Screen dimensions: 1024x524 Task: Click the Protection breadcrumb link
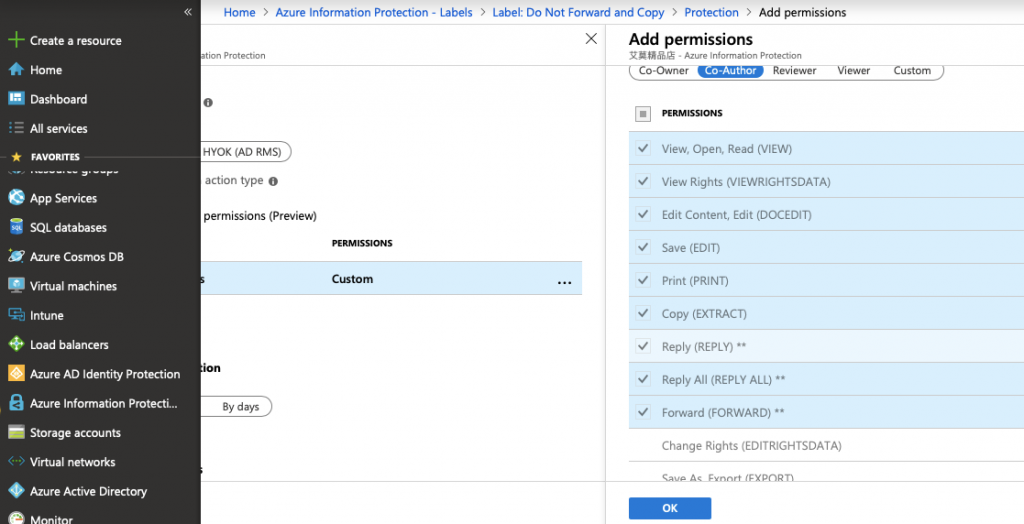pos(711,13)
